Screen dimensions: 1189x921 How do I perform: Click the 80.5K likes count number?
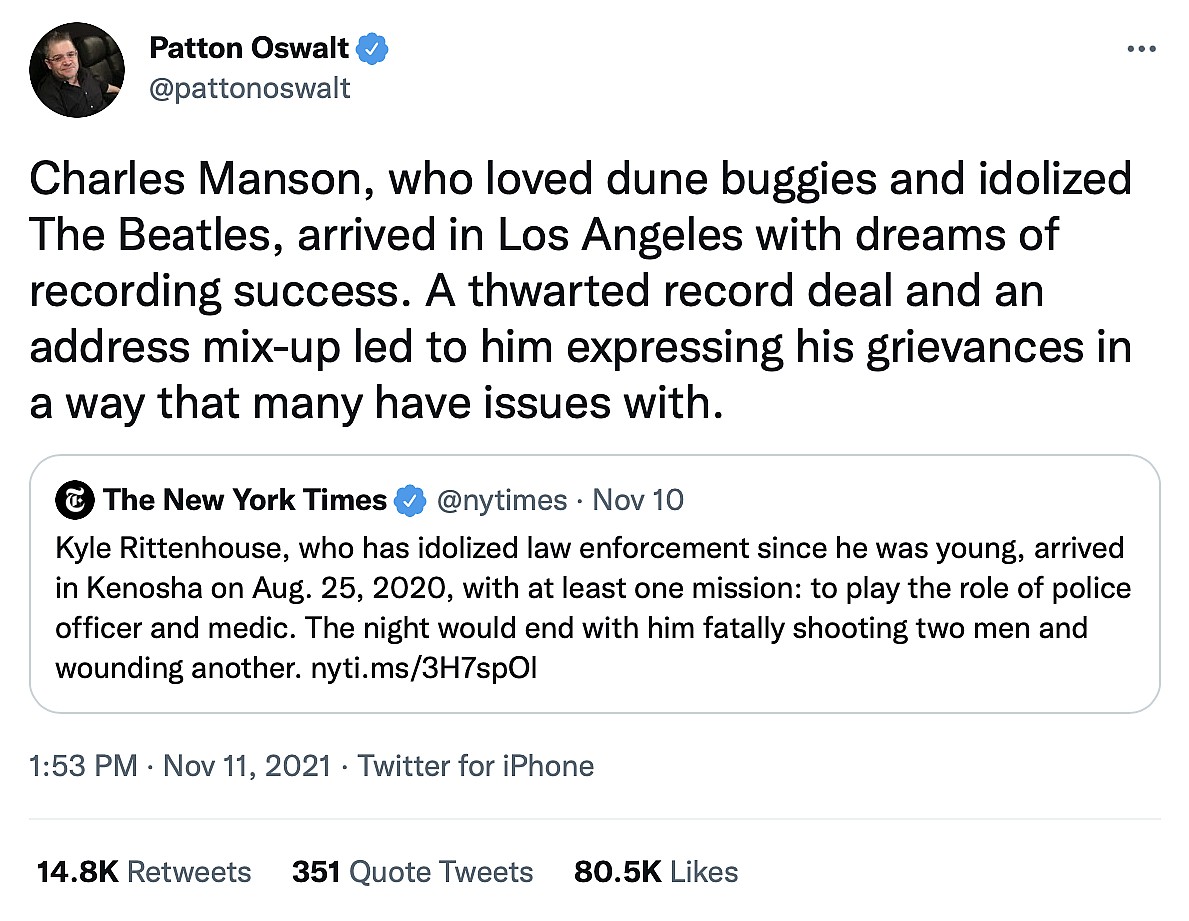tap(617, 871)
